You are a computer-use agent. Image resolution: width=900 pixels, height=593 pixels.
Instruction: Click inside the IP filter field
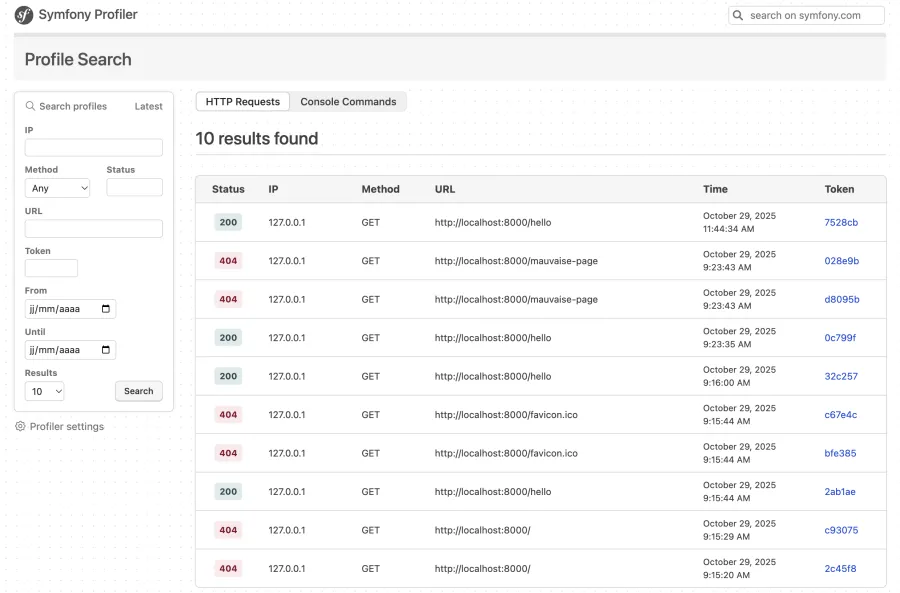click(x=93, y=147)
